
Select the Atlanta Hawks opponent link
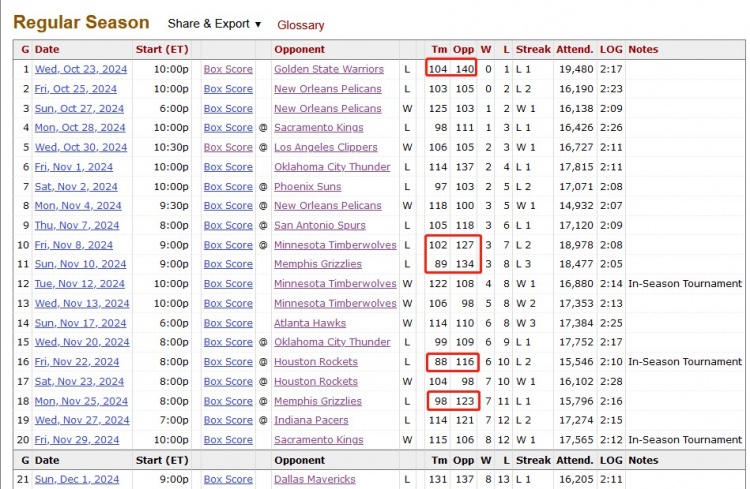coord(311,323)
